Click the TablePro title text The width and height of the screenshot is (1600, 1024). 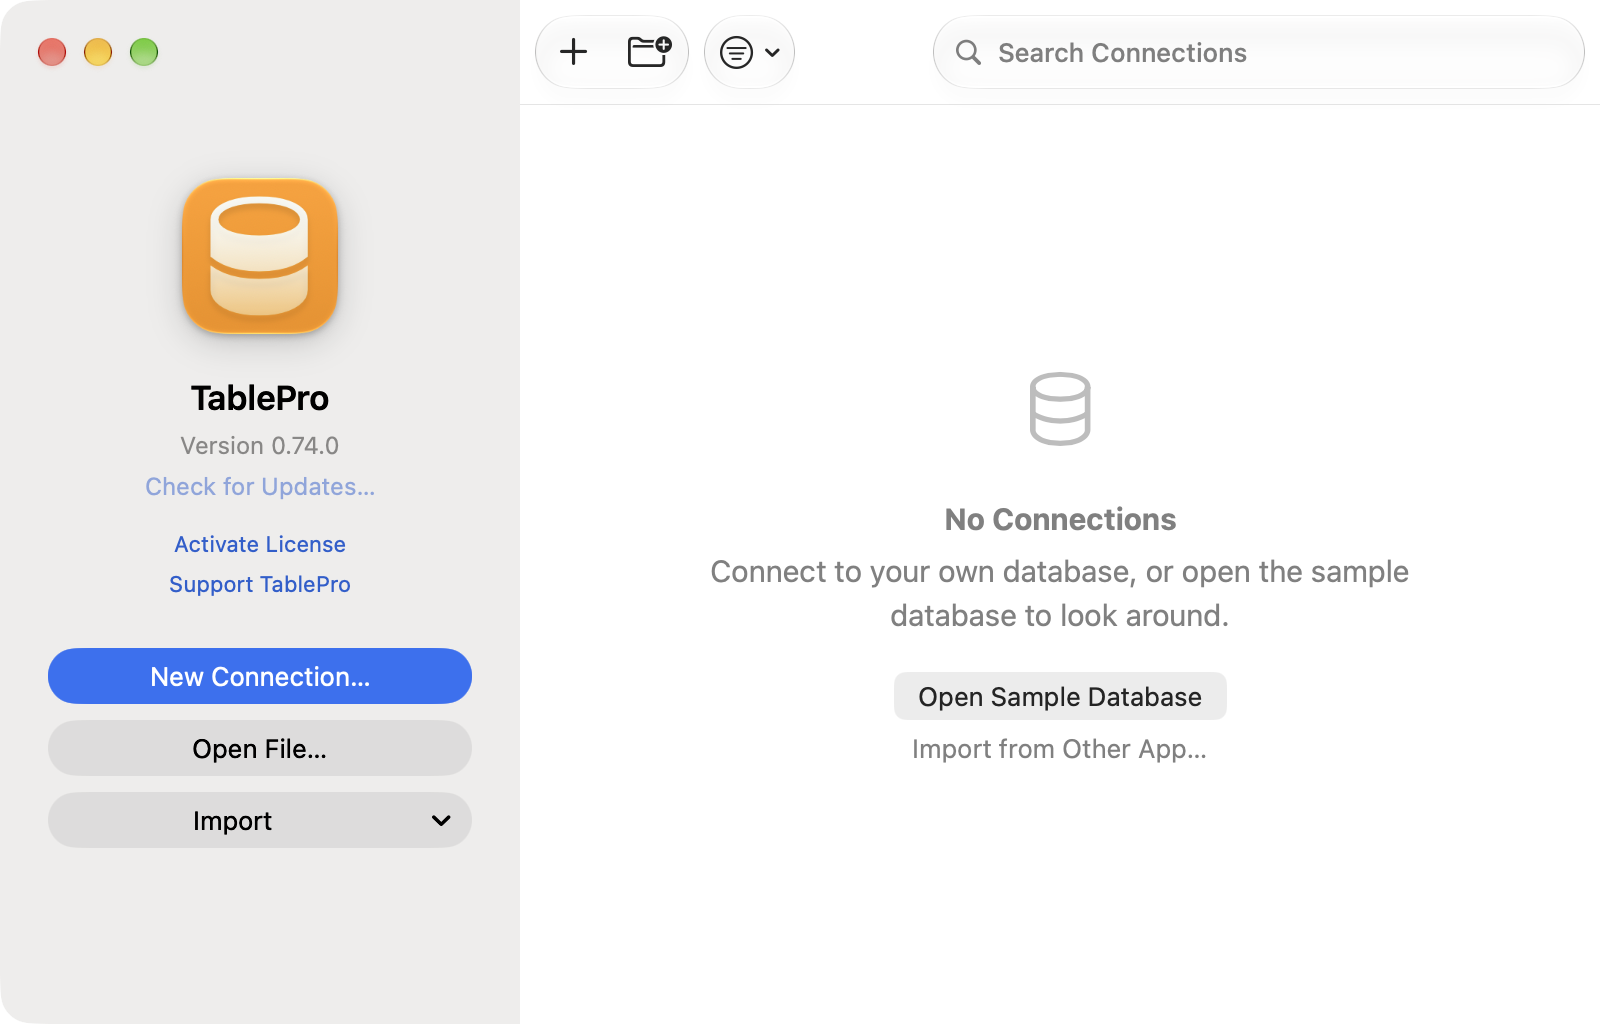260,398
